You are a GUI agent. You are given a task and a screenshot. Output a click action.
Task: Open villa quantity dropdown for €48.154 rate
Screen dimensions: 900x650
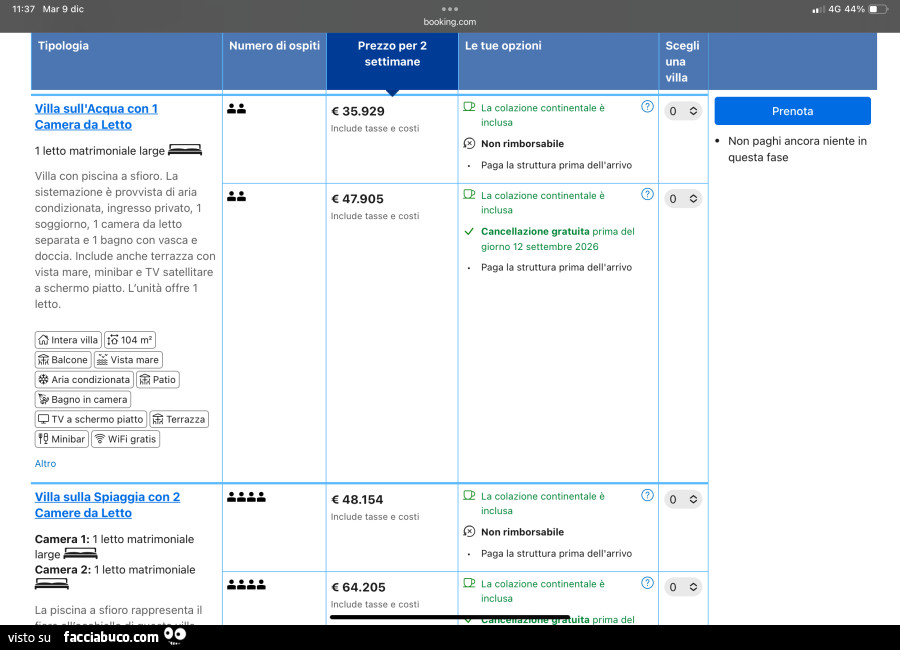pos(682,499)
